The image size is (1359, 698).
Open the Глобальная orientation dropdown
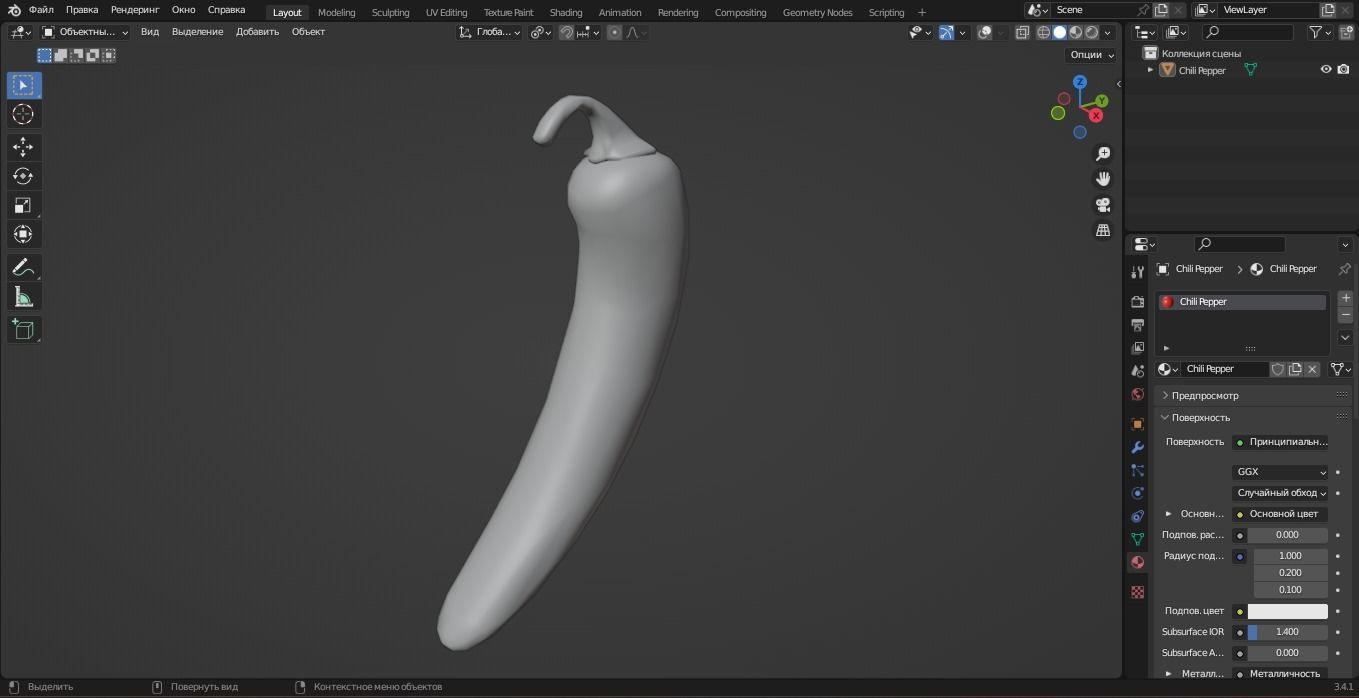pyautogui.click(x=490, y=32)
